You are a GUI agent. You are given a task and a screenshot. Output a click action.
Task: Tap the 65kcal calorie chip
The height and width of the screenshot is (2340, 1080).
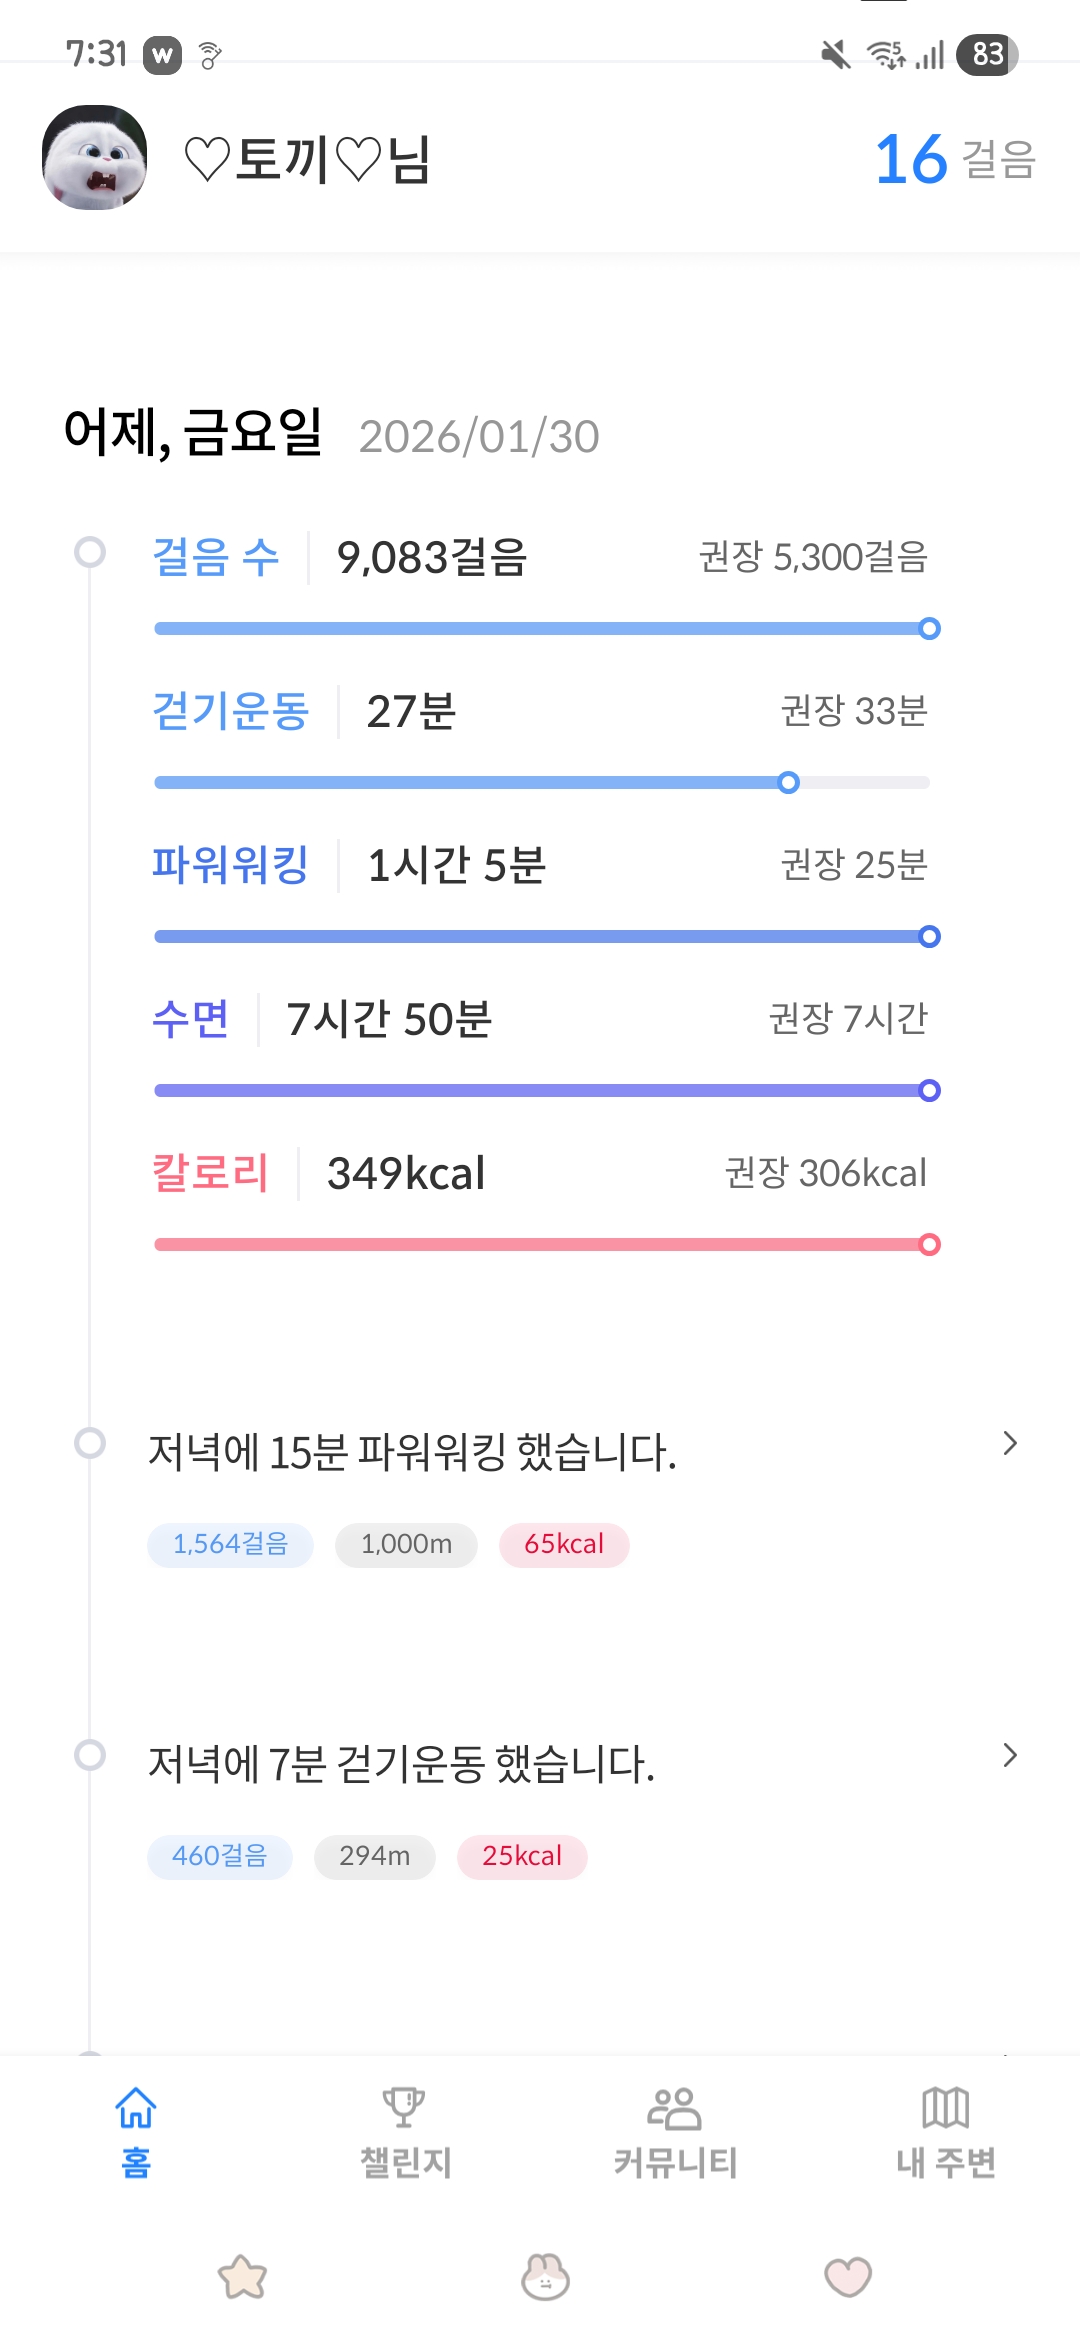[x=564, y=1545]
